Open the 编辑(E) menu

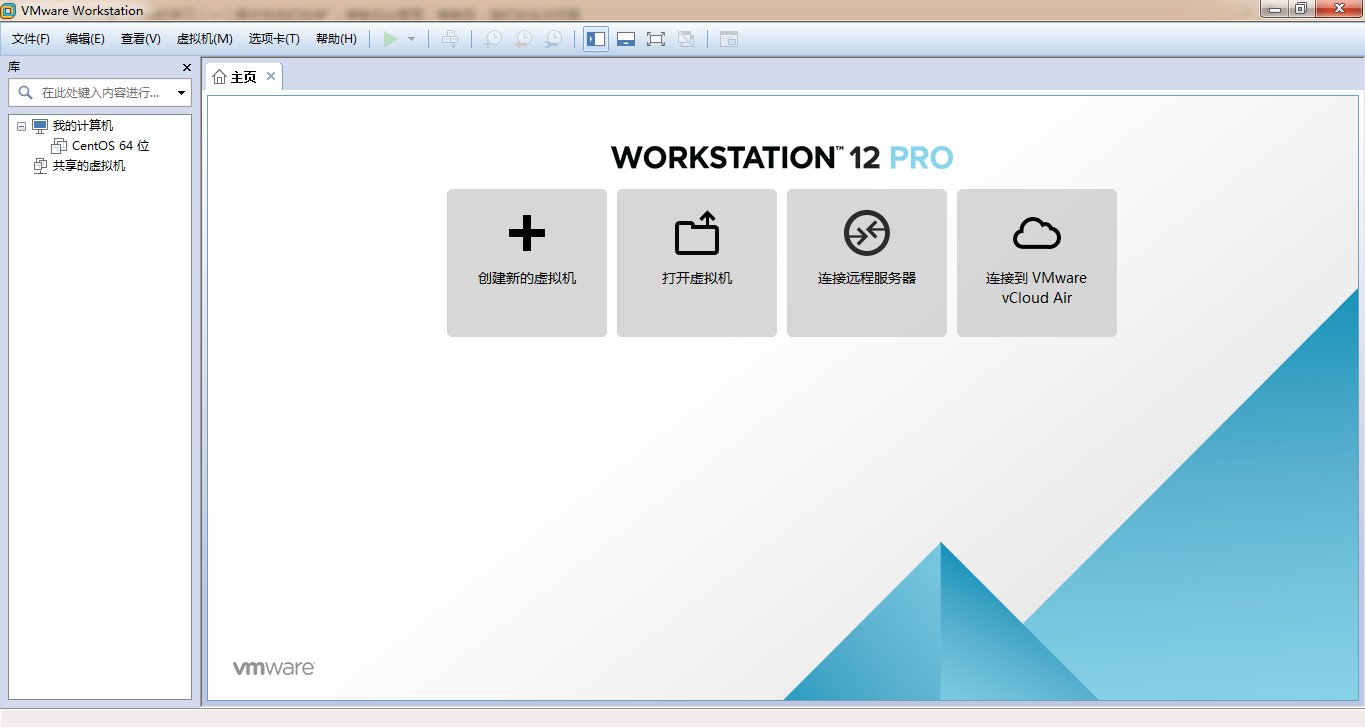coord(85,39)
